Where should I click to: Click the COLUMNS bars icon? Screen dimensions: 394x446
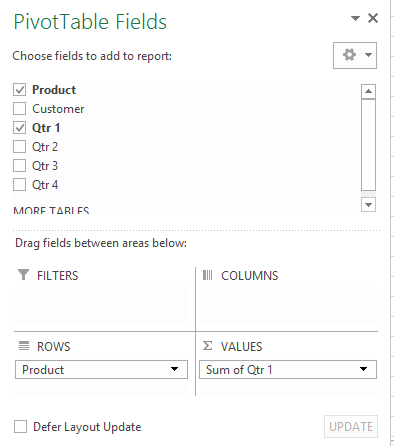click(x=207, y=275)
